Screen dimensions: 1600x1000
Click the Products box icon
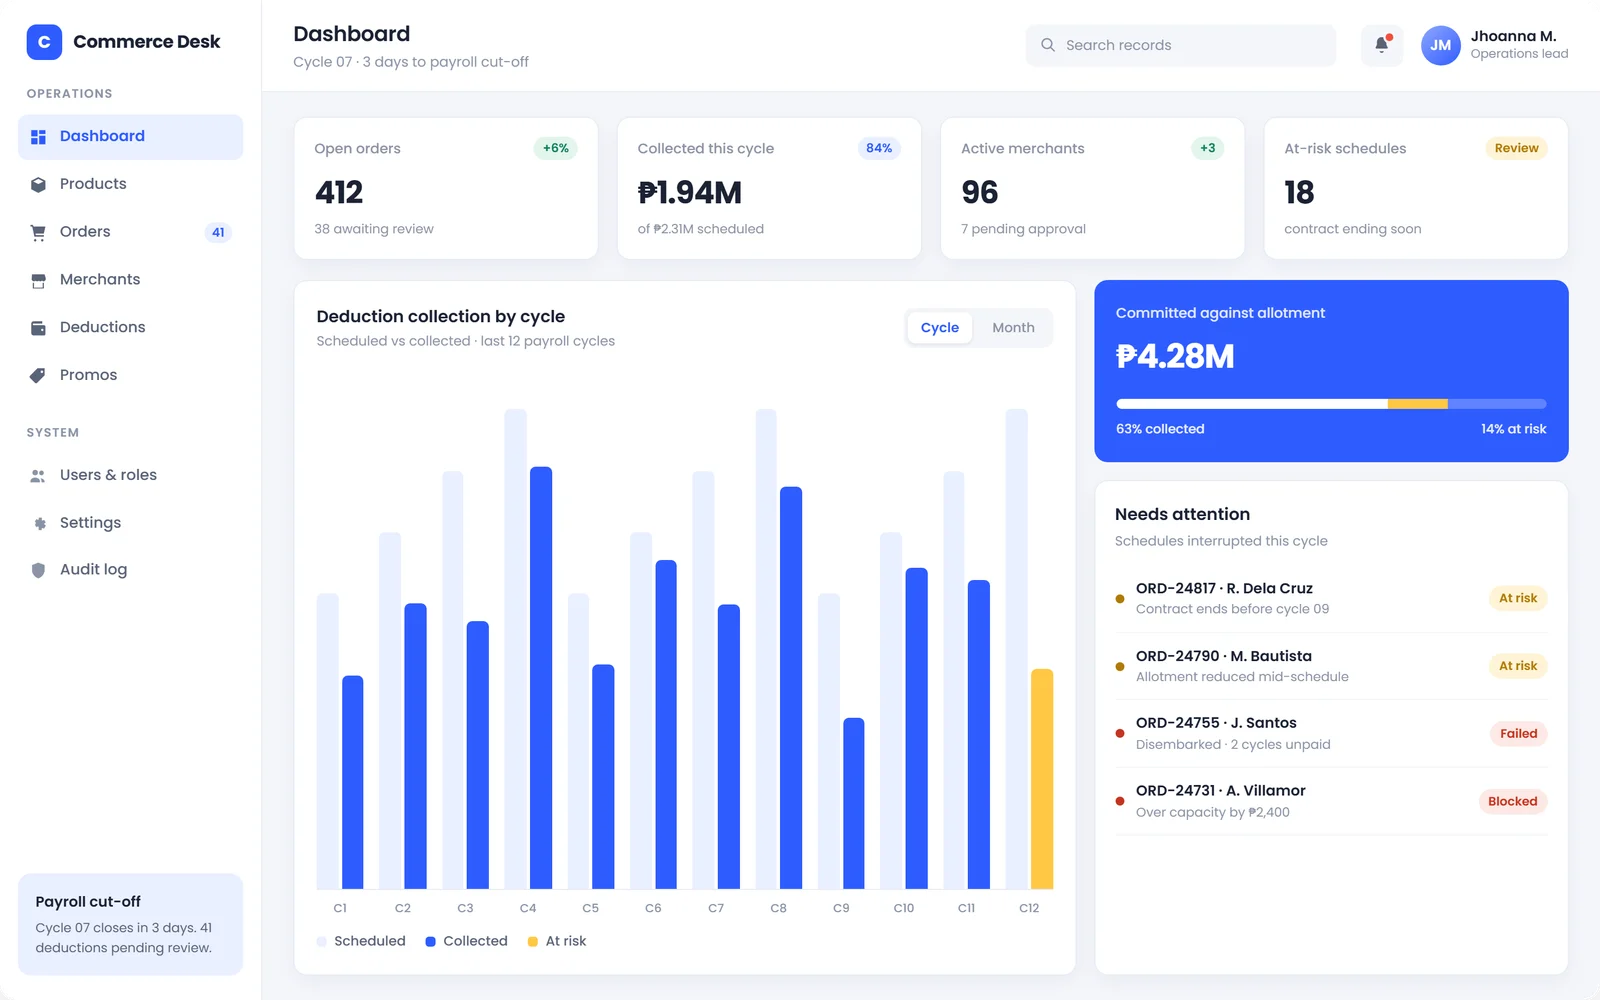click(38, 184)
